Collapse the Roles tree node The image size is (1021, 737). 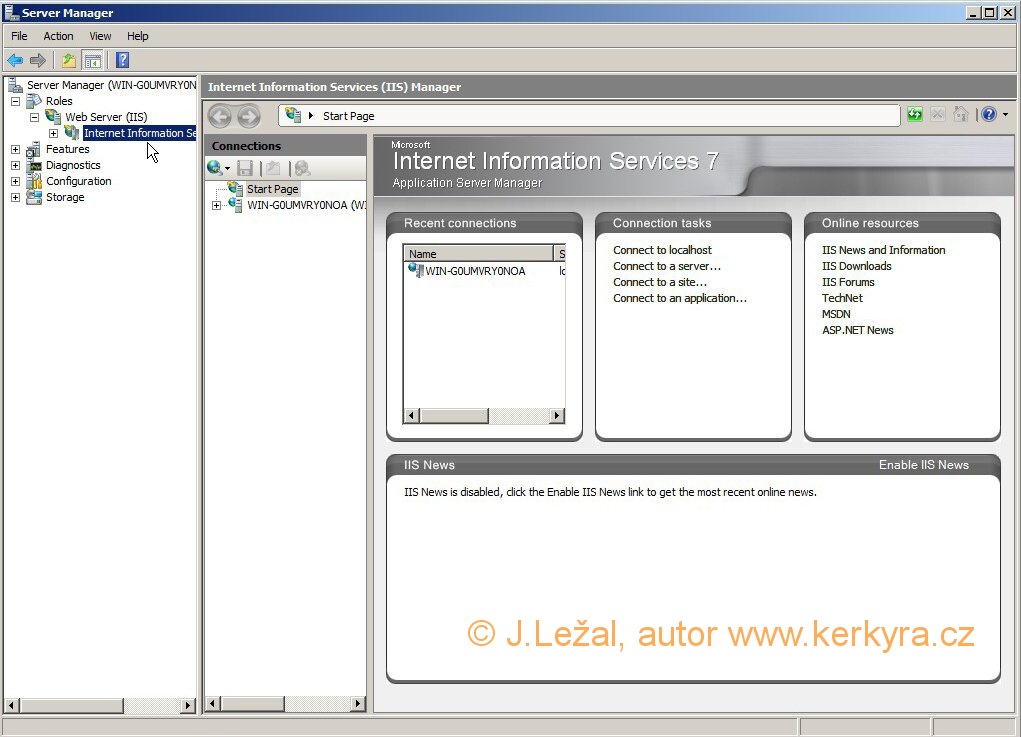coord(15,102)
